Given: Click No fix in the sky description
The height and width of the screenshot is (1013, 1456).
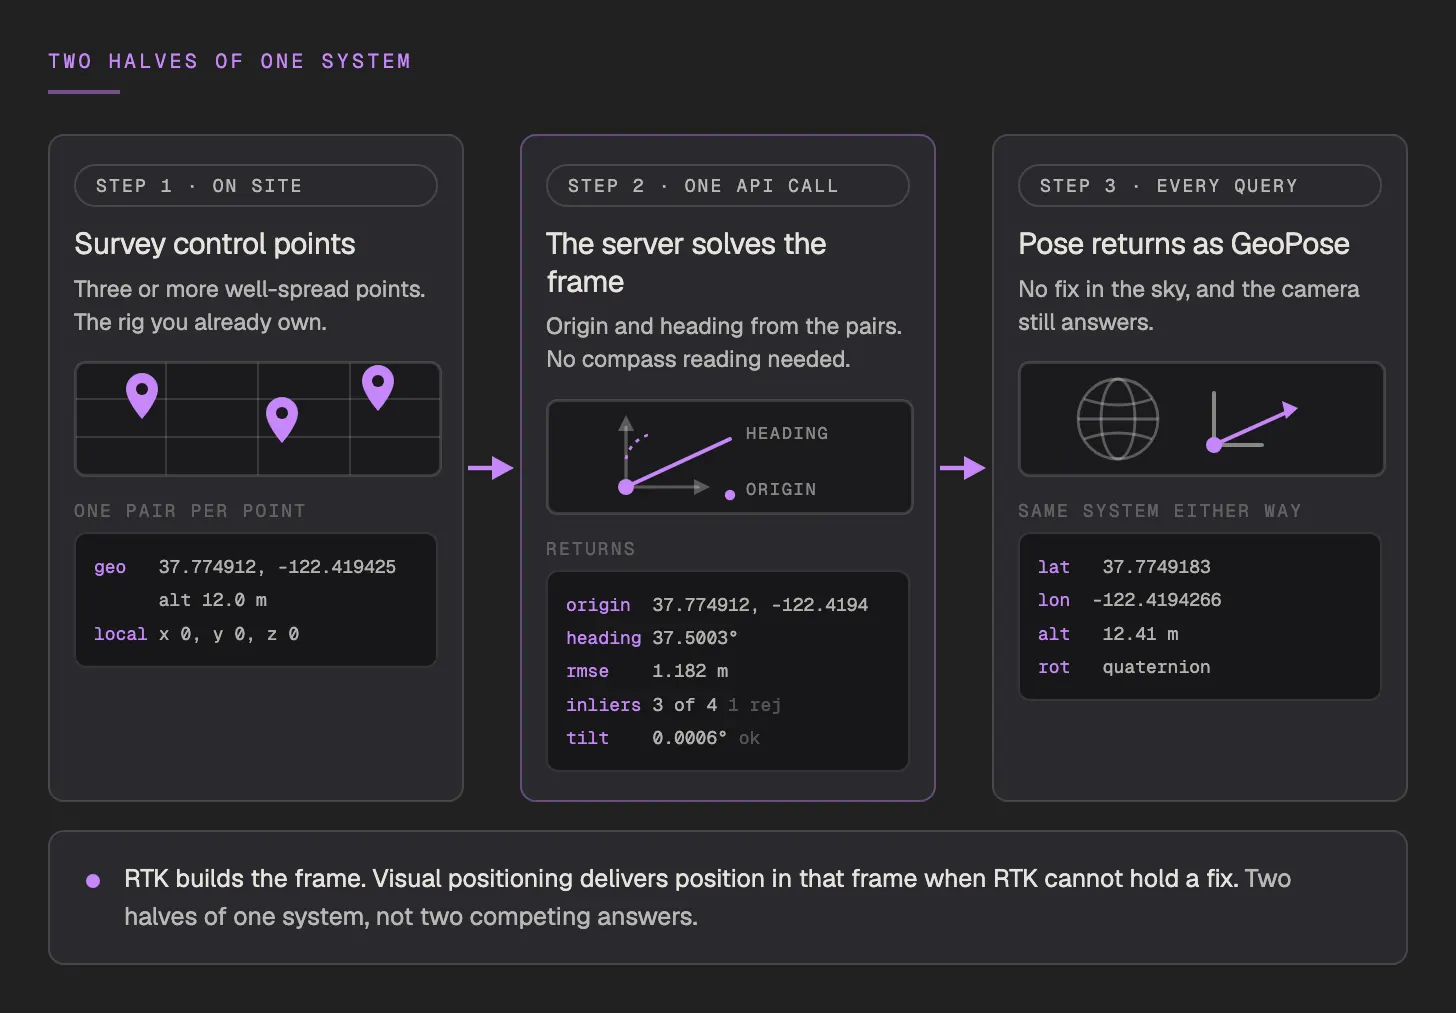Looking at the screenshot, I should point(1189,306).
